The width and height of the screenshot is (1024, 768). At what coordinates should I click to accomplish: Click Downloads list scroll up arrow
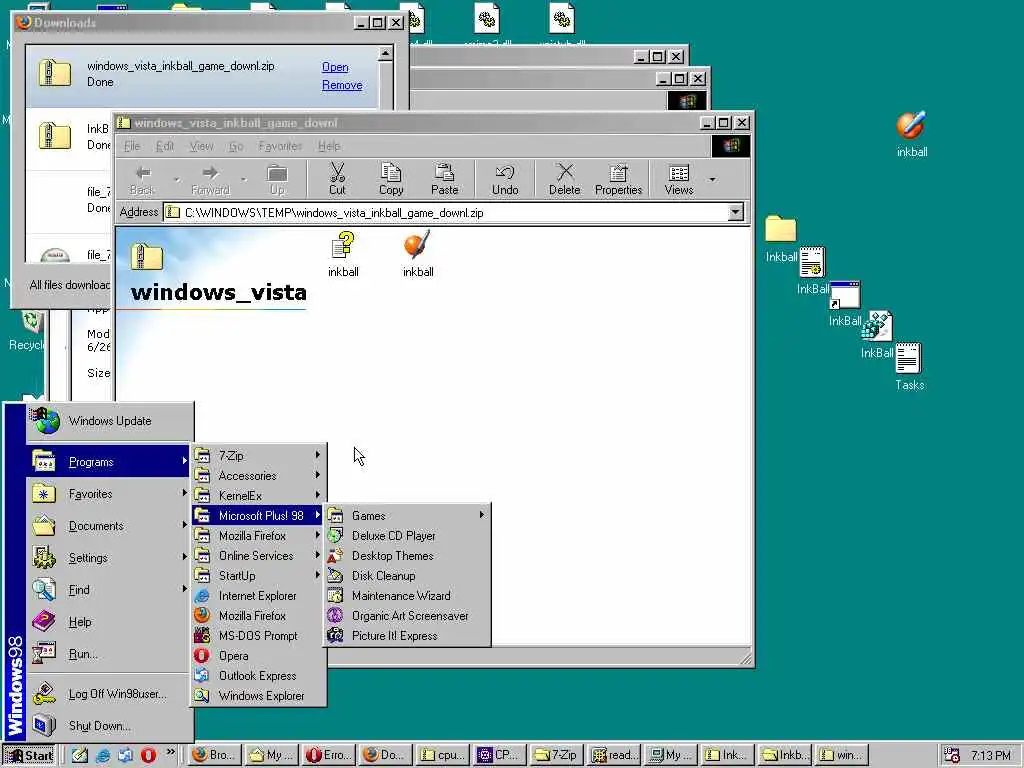click(385, 54)
